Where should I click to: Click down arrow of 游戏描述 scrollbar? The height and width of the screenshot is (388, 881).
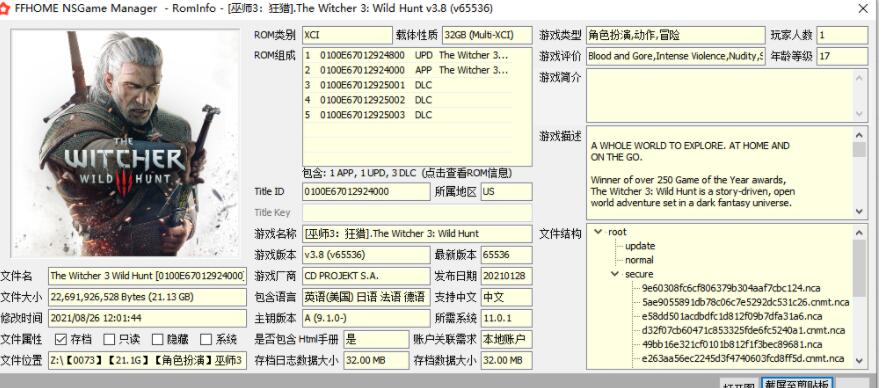click(860, 212)
